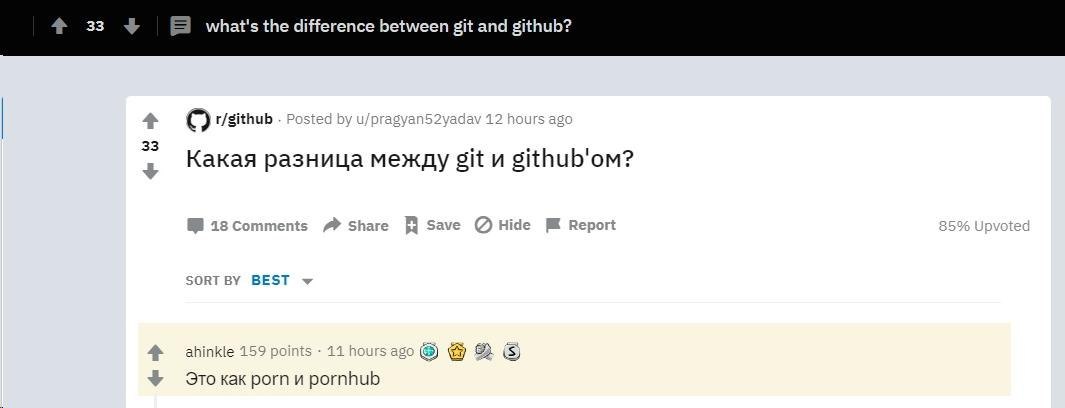
Task: Downvote ahinkle's comment
Action: 155,379
